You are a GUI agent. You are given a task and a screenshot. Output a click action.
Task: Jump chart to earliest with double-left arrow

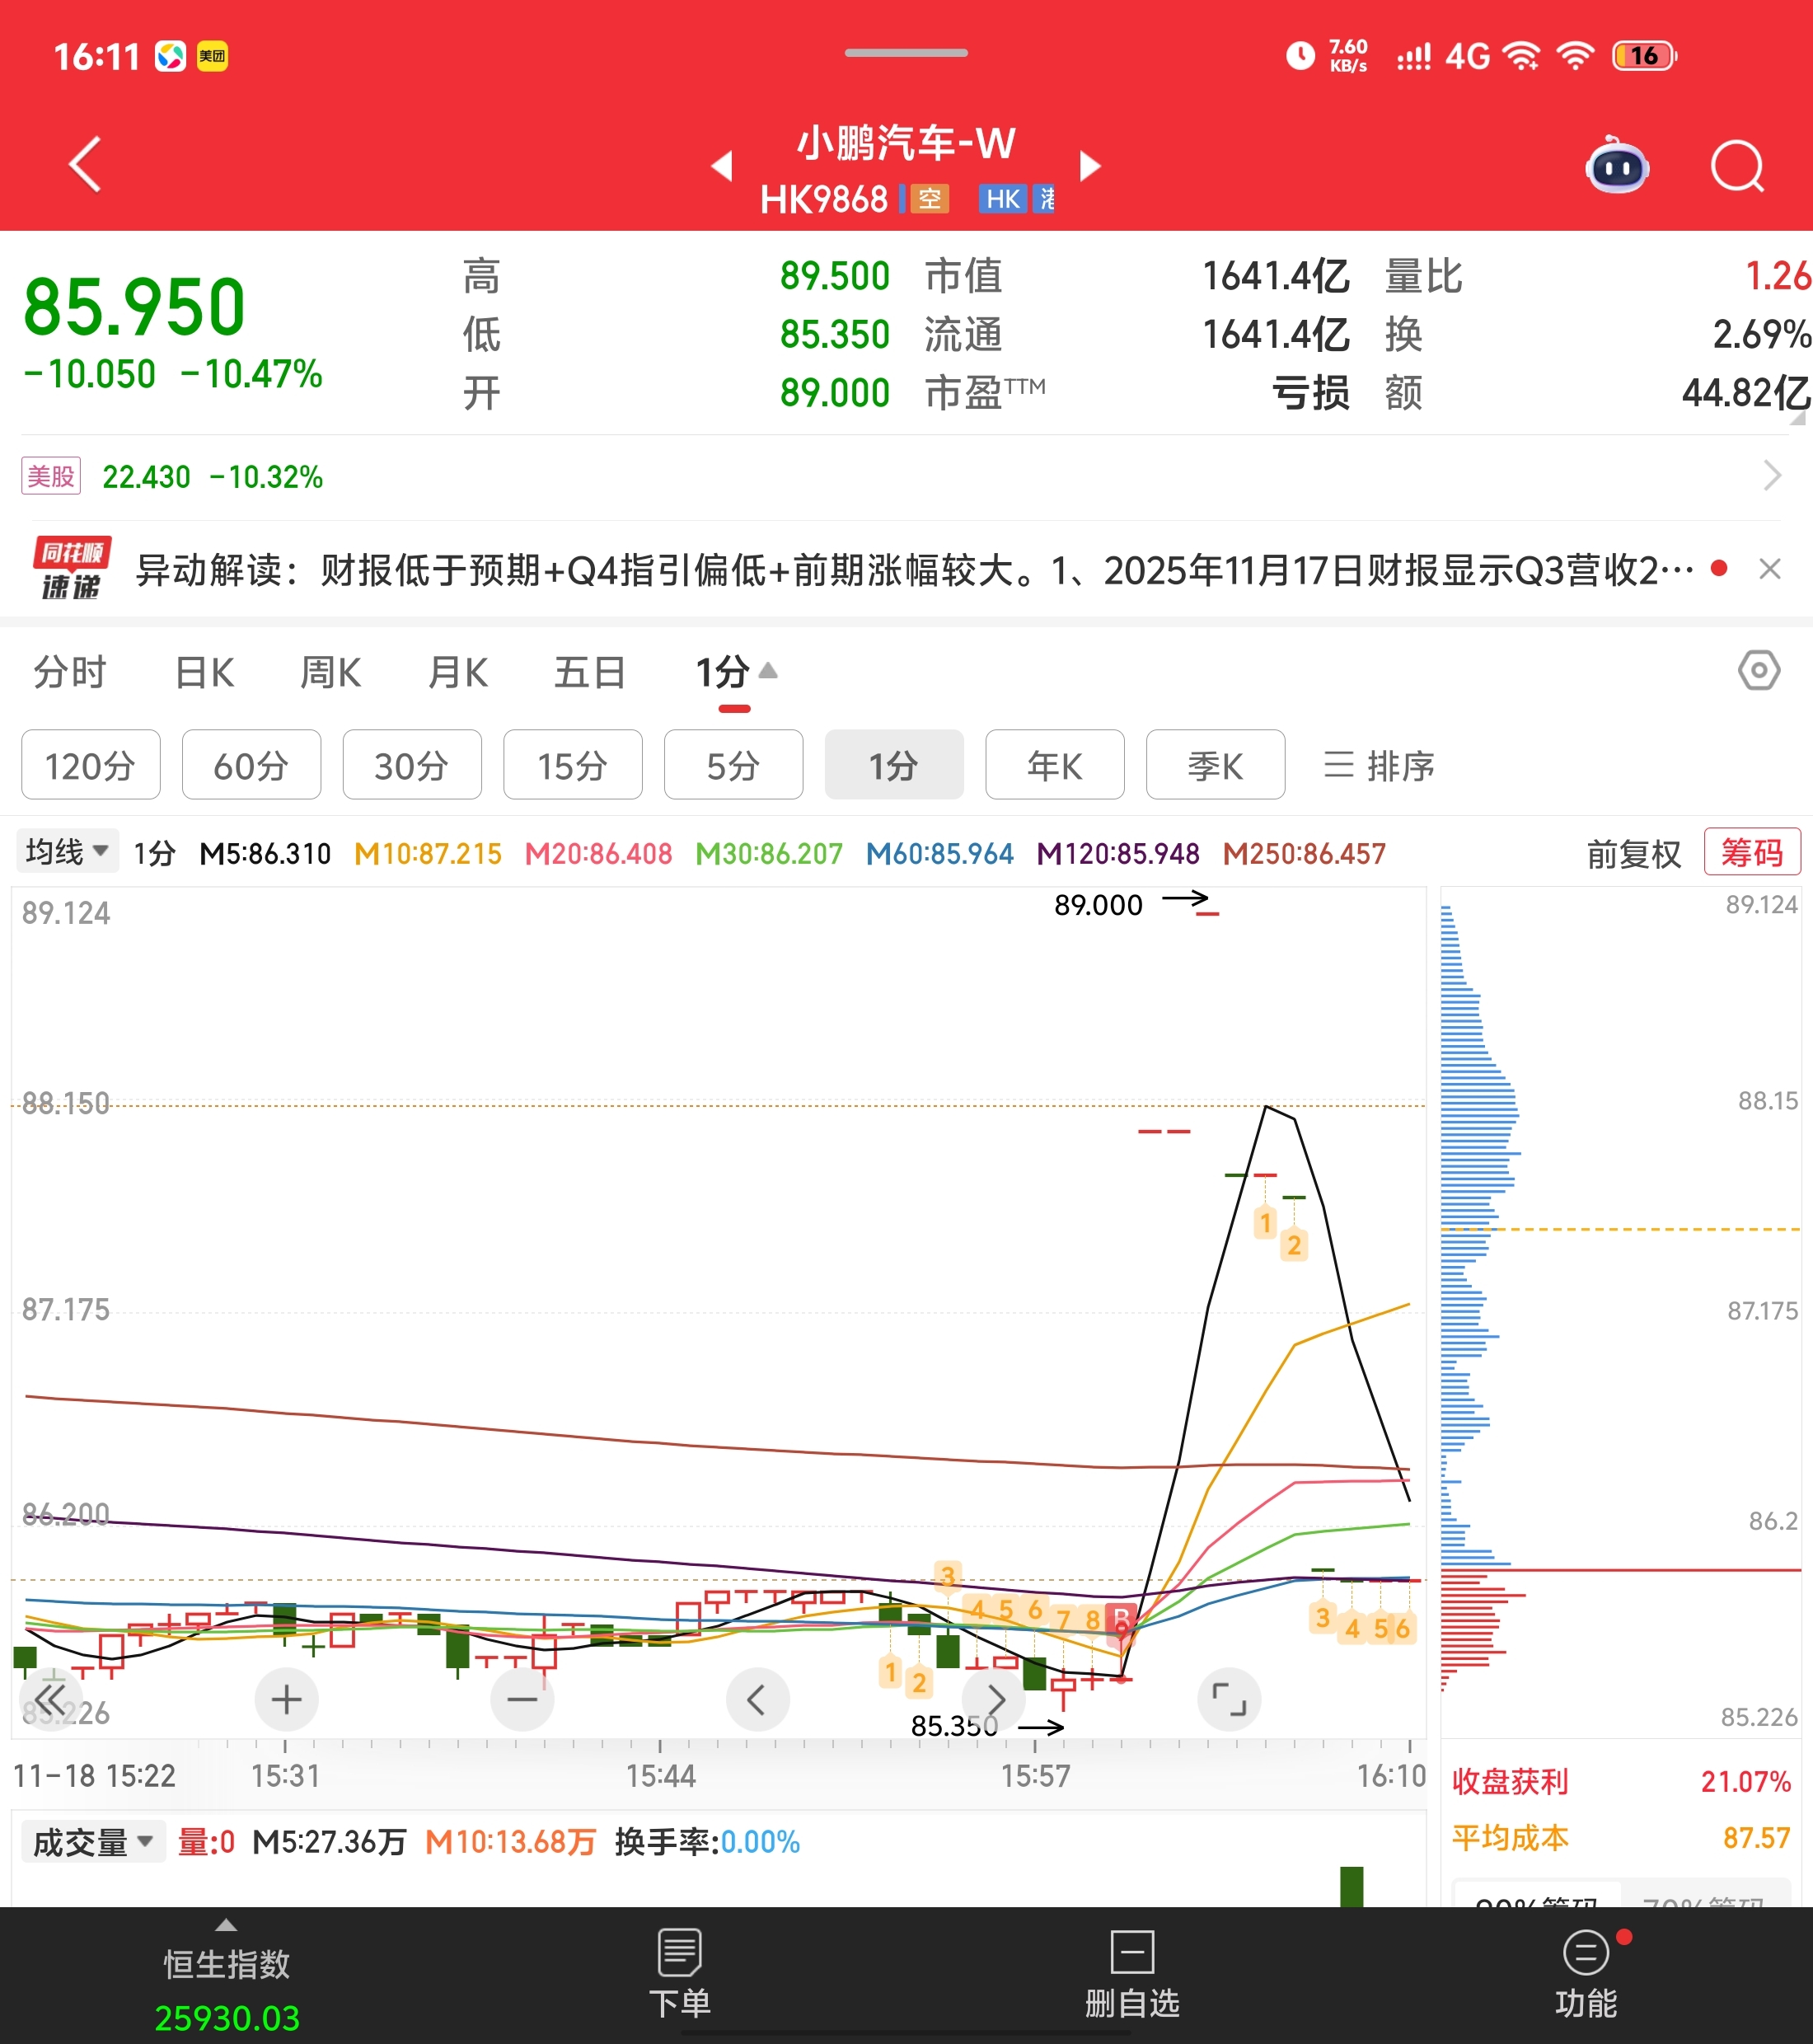tap(50, 1699)
